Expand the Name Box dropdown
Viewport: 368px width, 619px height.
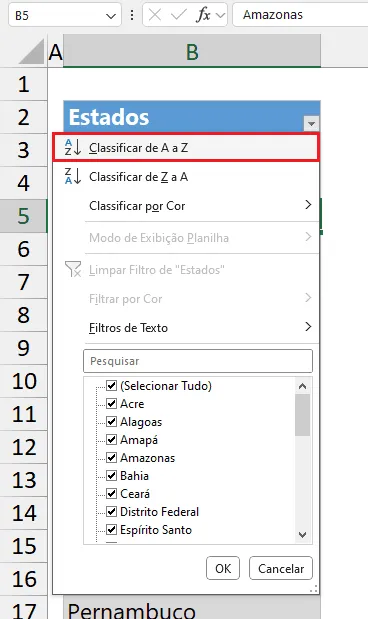(x=111, y=16)
